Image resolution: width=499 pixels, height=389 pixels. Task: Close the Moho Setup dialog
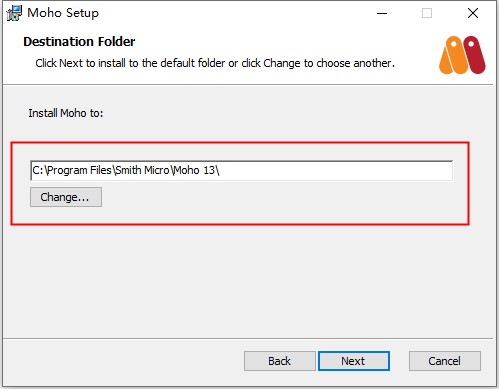pos(473,13)
